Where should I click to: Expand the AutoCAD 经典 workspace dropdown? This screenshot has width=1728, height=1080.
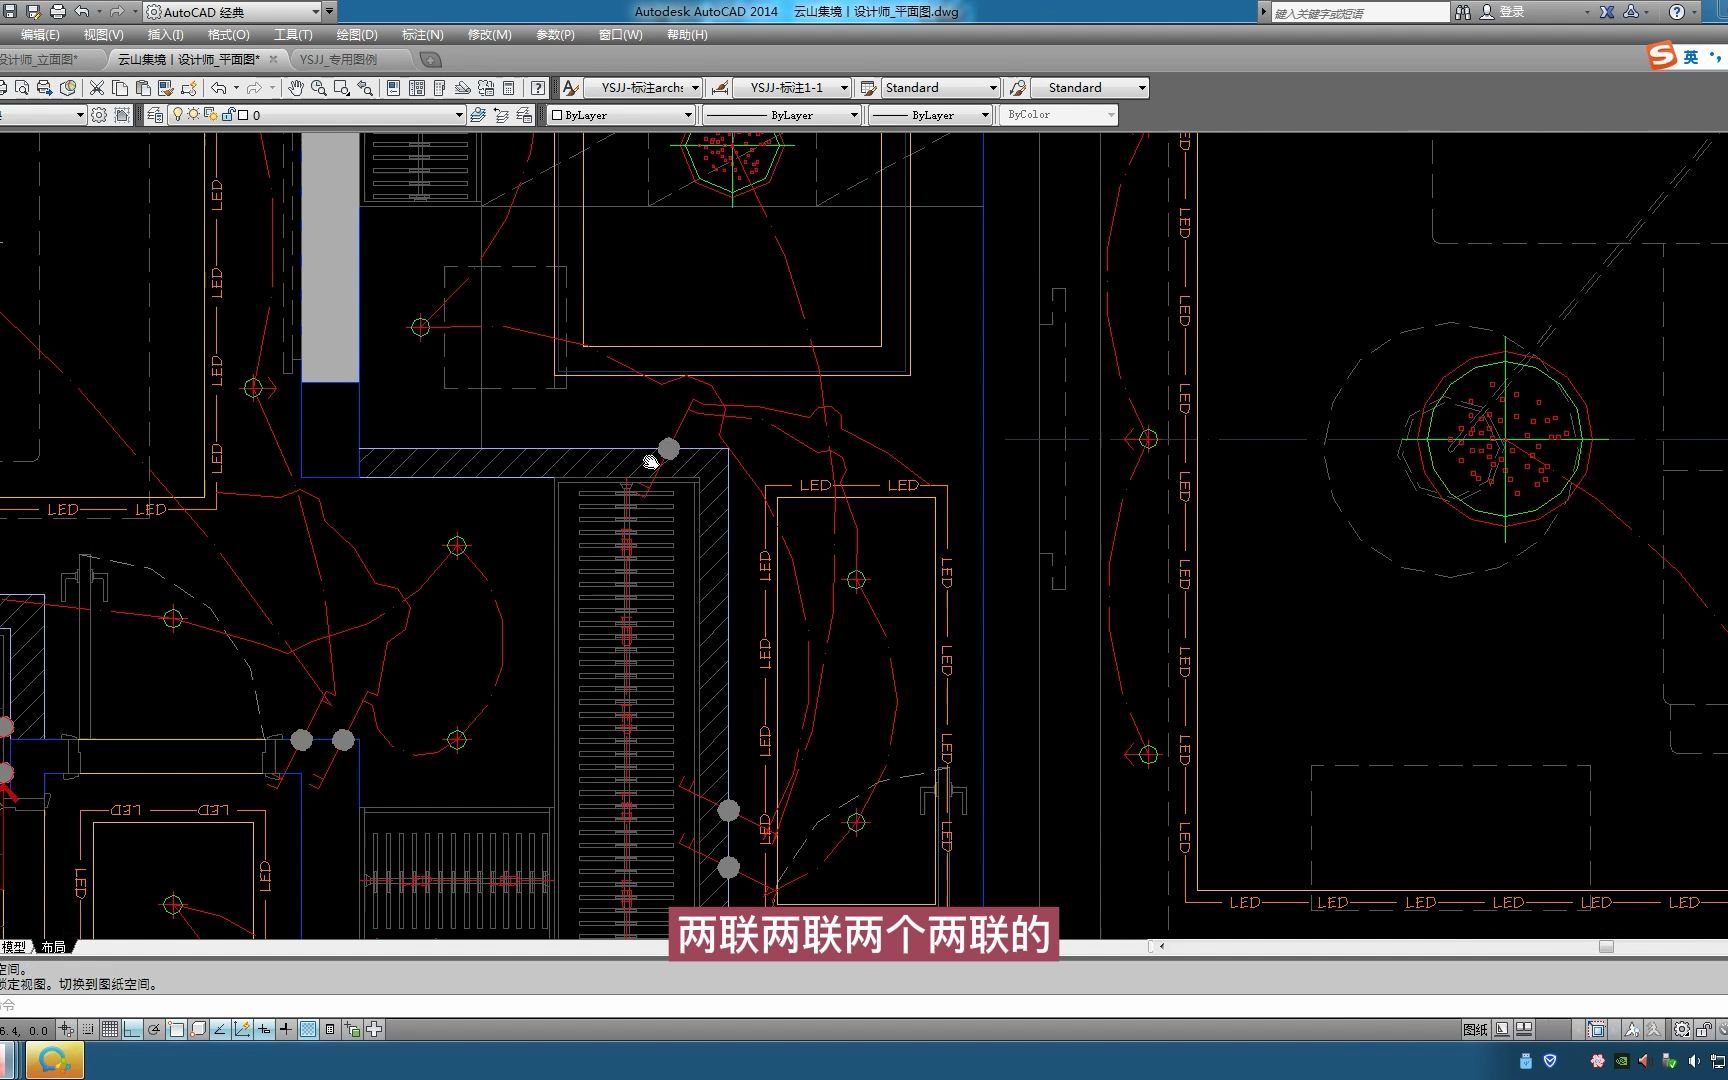(315, 12)
